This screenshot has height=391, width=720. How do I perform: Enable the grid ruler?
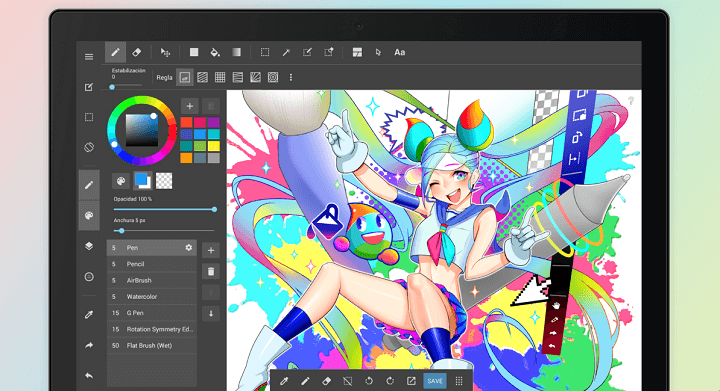point(220,78)
